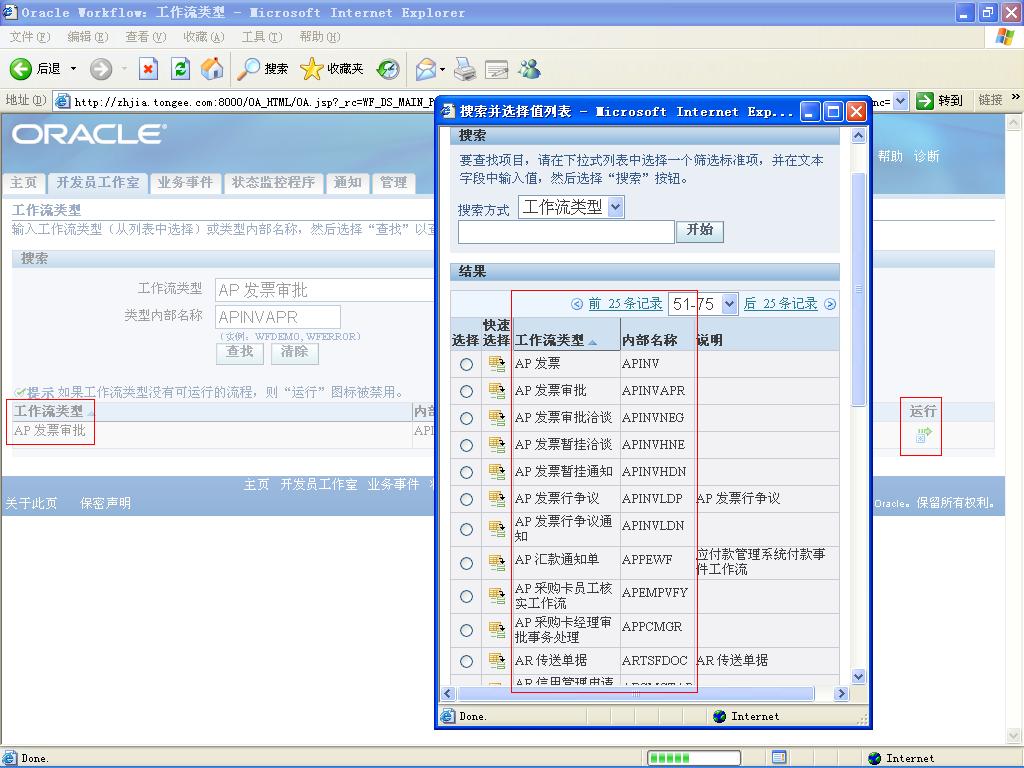Quick select icon for APINVLDN row
Viewport: 1024px width, 768px height.
click(497, 529)
